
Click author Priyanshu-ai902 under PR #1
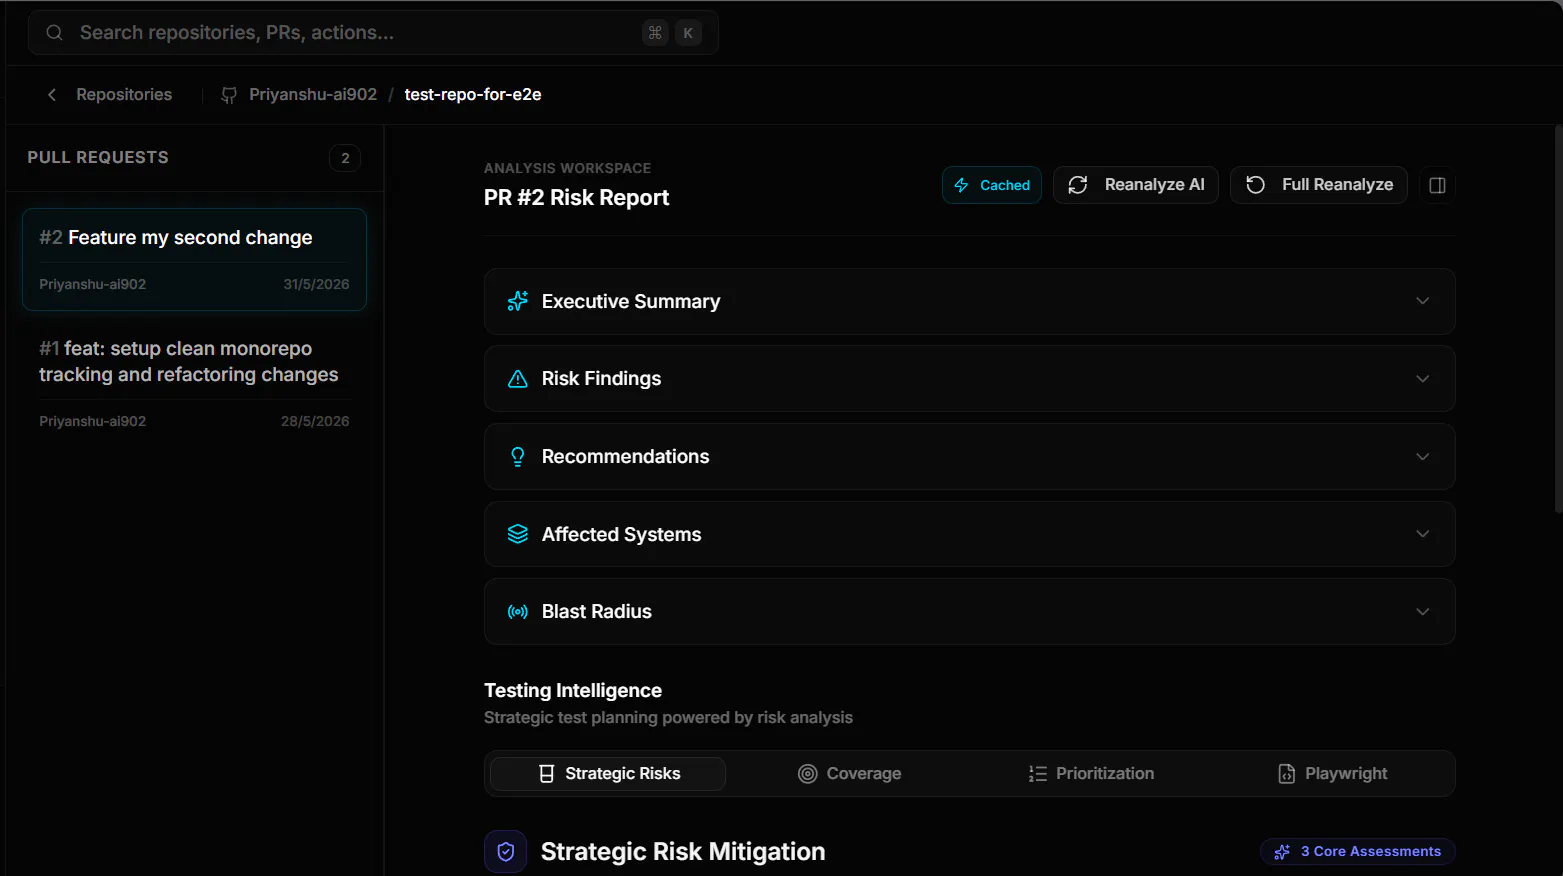pos(92,421)
